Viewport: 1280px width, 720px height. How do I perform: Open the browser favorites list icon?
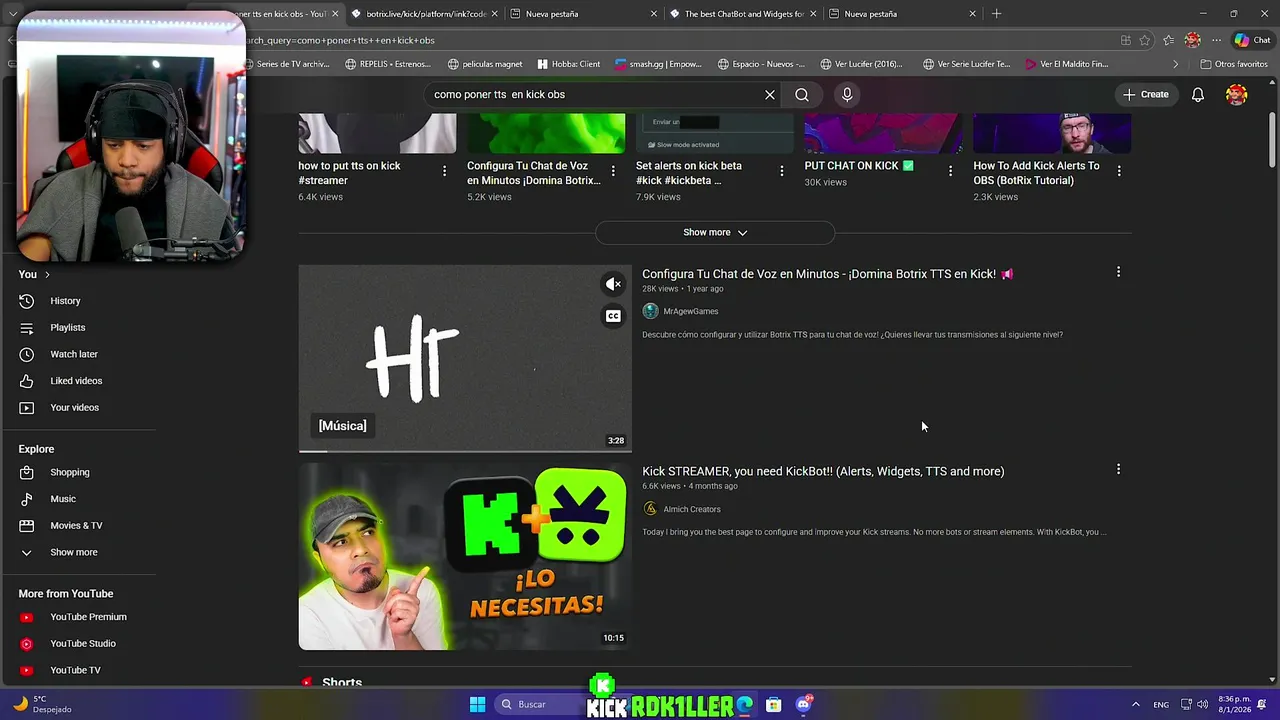(x=1169, y=40)
